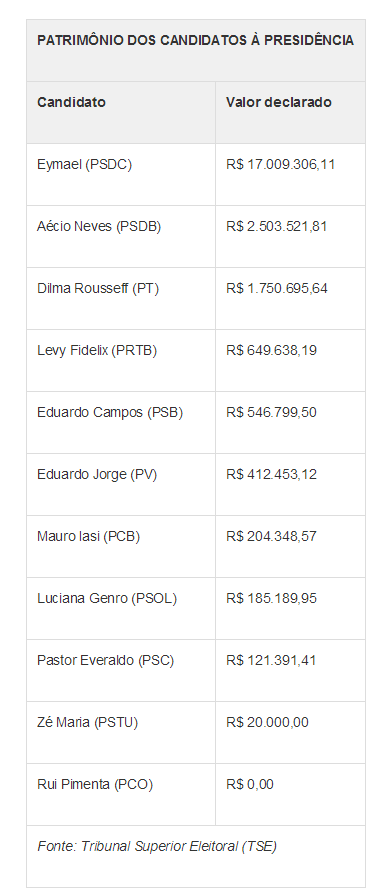Click the table title Patrimônio dos Candidatos à Presidência
The width and height of the screenshot is (391, 893).
(x=195, y=40)
